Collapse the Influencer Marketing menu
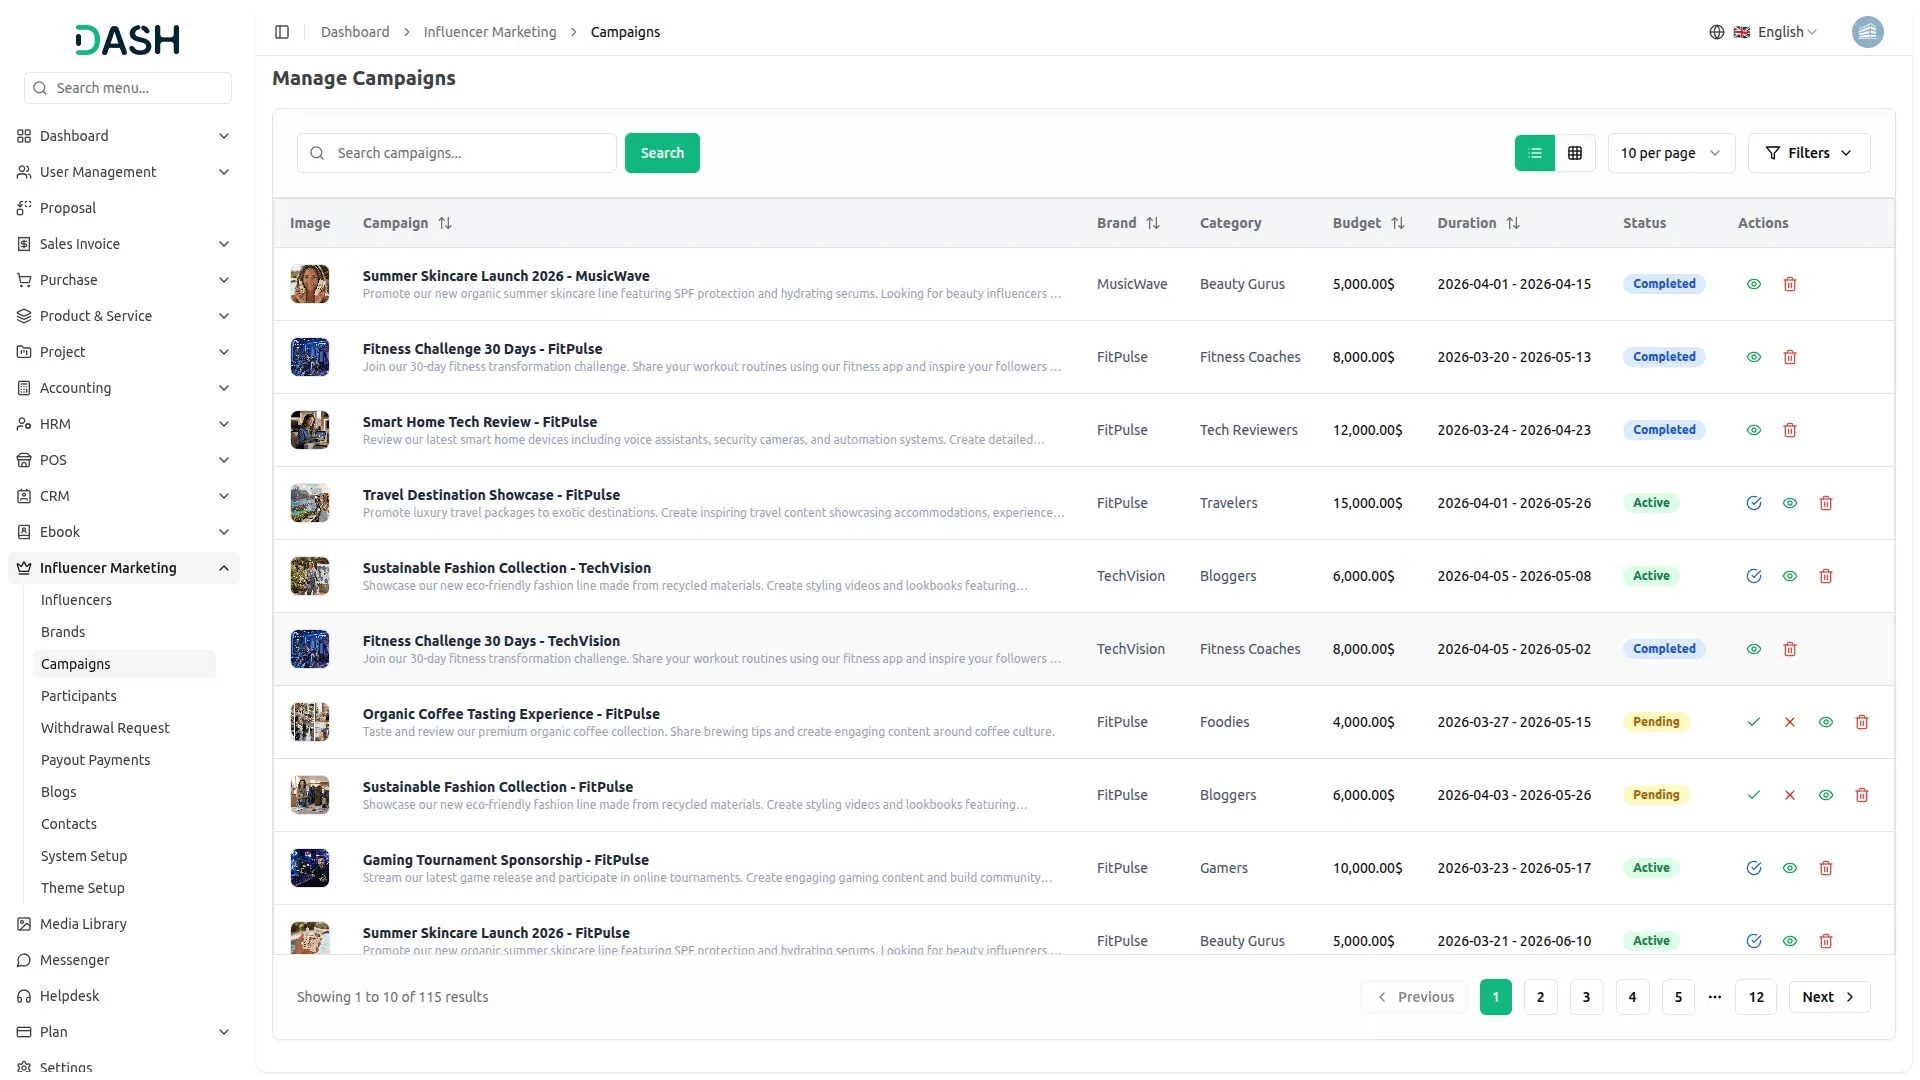Image resolution: width=1920 pixels, height=1080 pixels. click(x=223, y=568)
